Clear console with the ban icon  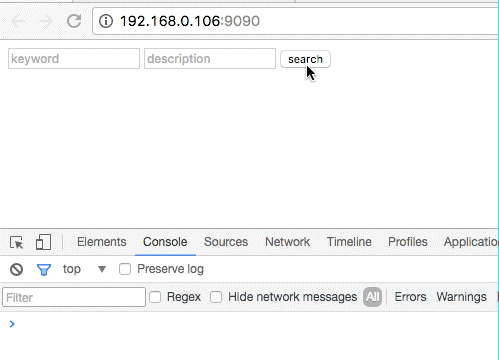(x=16, y=269)
